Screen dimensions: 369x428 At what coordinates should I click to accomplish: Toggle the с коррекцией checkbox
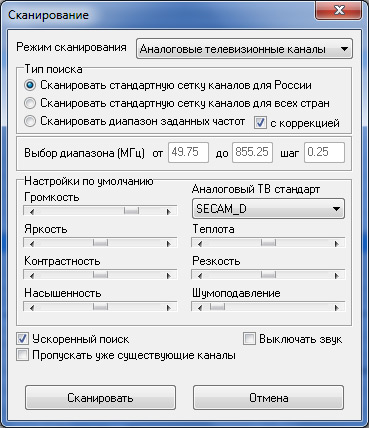[260, 123]
